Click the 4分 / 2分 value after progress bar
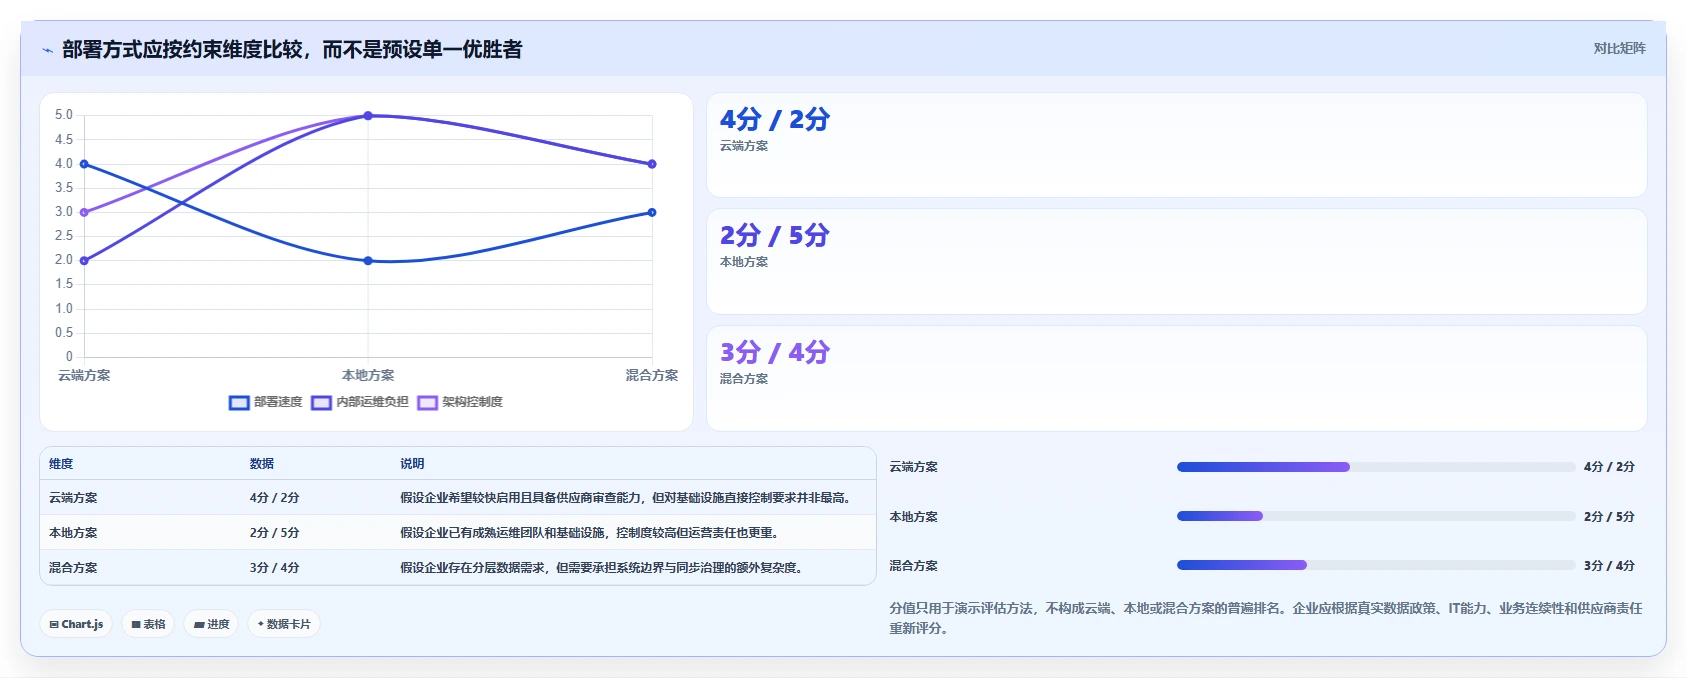 coord(1609,467)
